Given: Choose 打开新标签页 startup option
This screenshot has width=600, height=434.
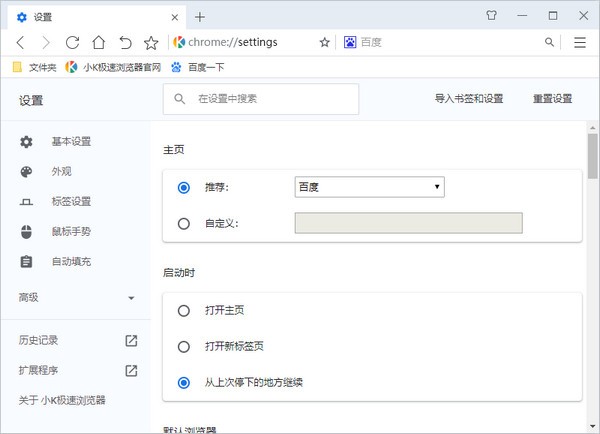Looking at the screenshot, I should point(183,346).
